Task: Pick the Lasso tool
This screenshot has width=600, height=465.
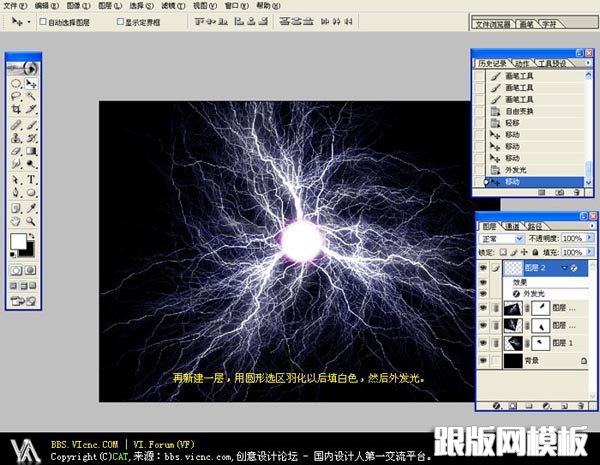Action: pos(16,96)
